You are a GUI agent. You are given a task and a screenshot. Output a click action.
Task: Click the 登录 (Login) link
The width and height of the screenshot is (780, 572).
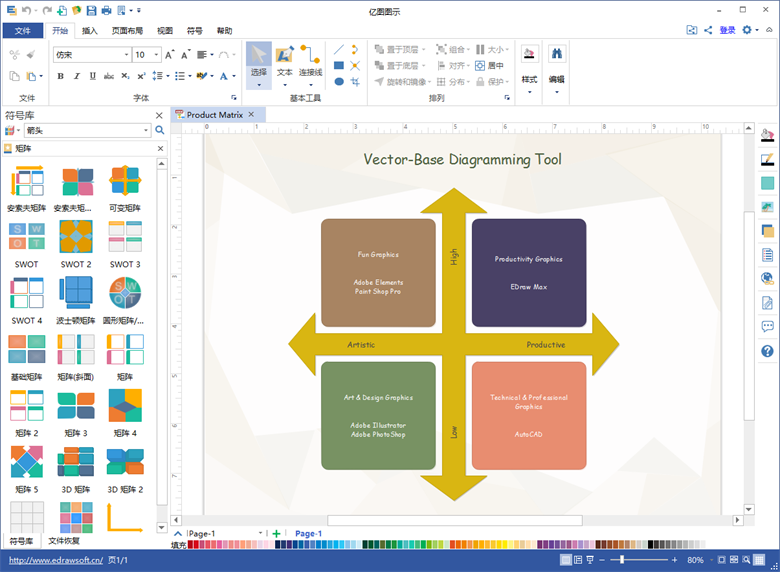click(x=727, y=30)
